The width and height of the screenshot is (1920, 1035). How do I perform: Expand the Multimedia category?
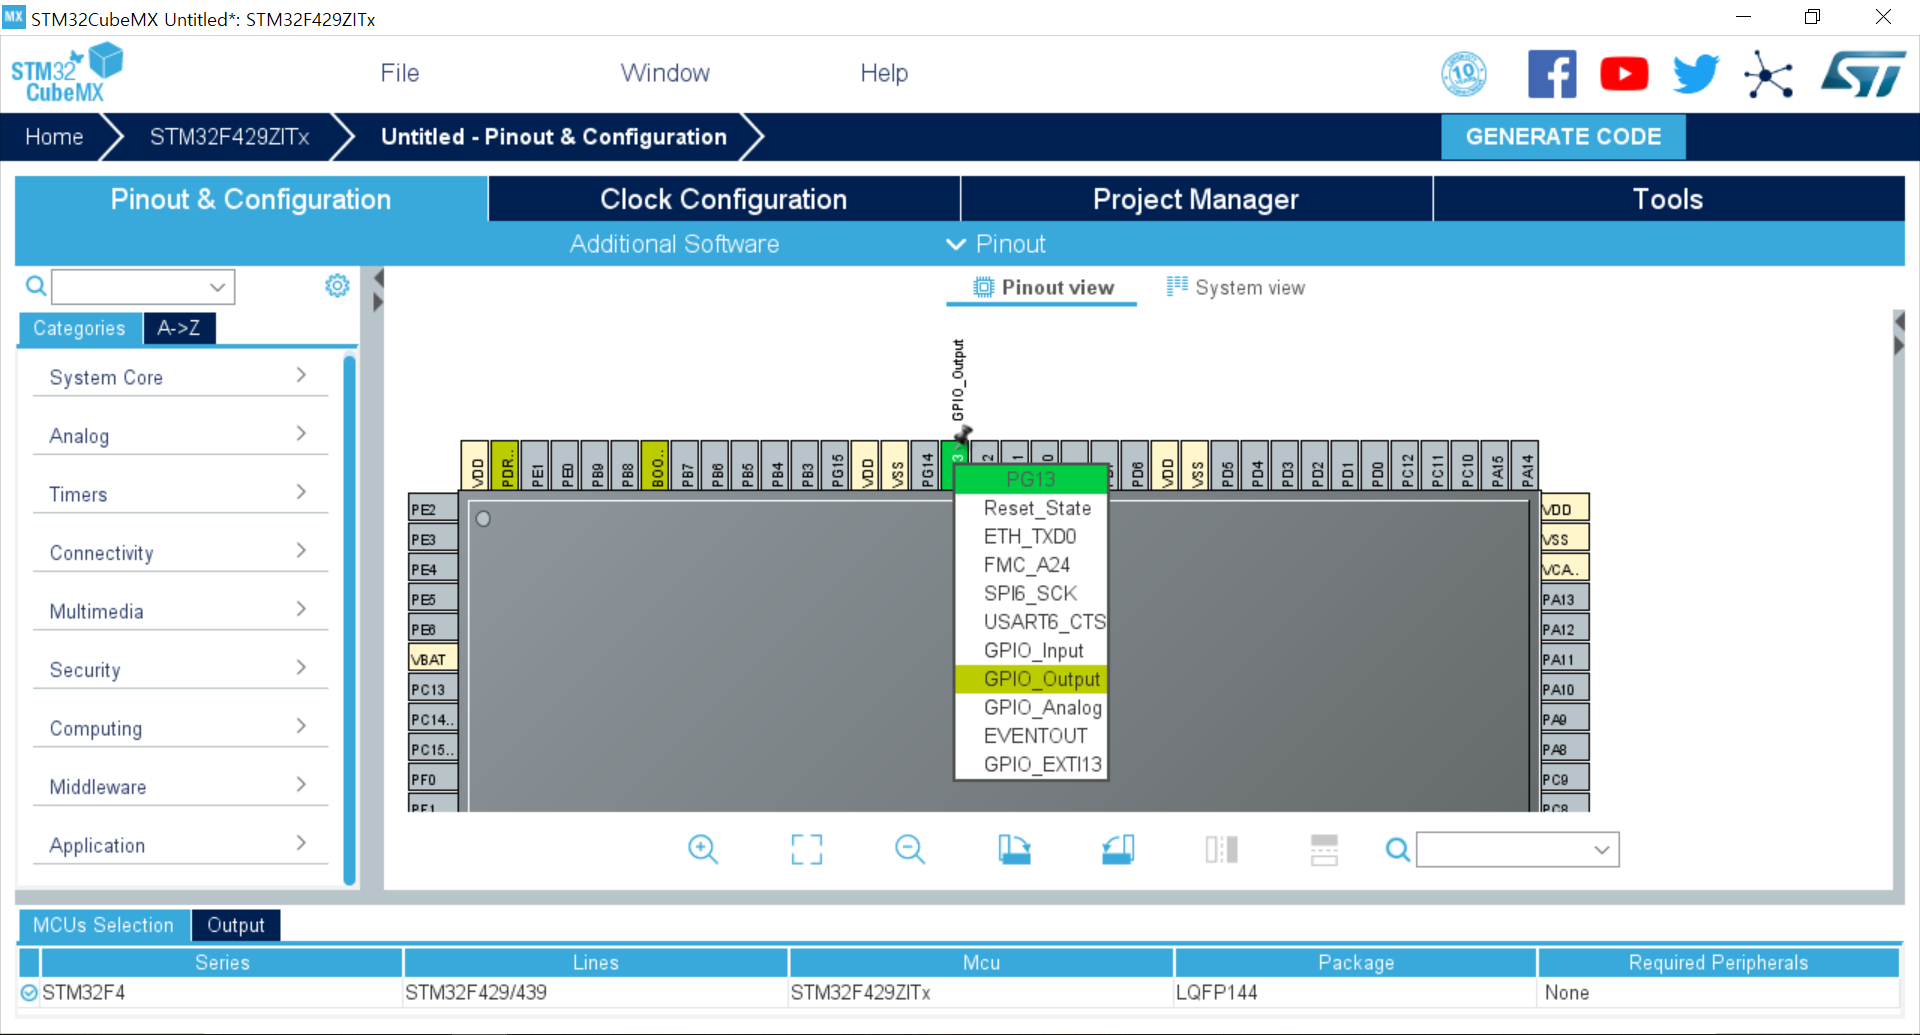click(x=180, y=611)
